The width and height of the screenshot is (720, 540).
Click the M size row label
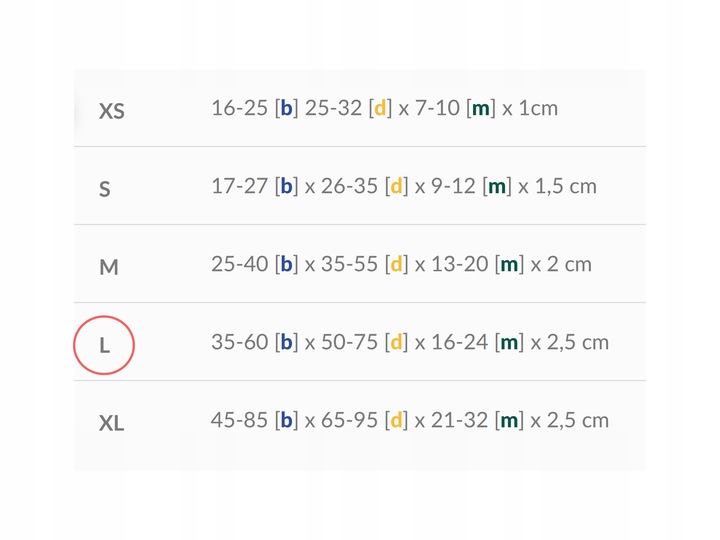click(109, 267)
